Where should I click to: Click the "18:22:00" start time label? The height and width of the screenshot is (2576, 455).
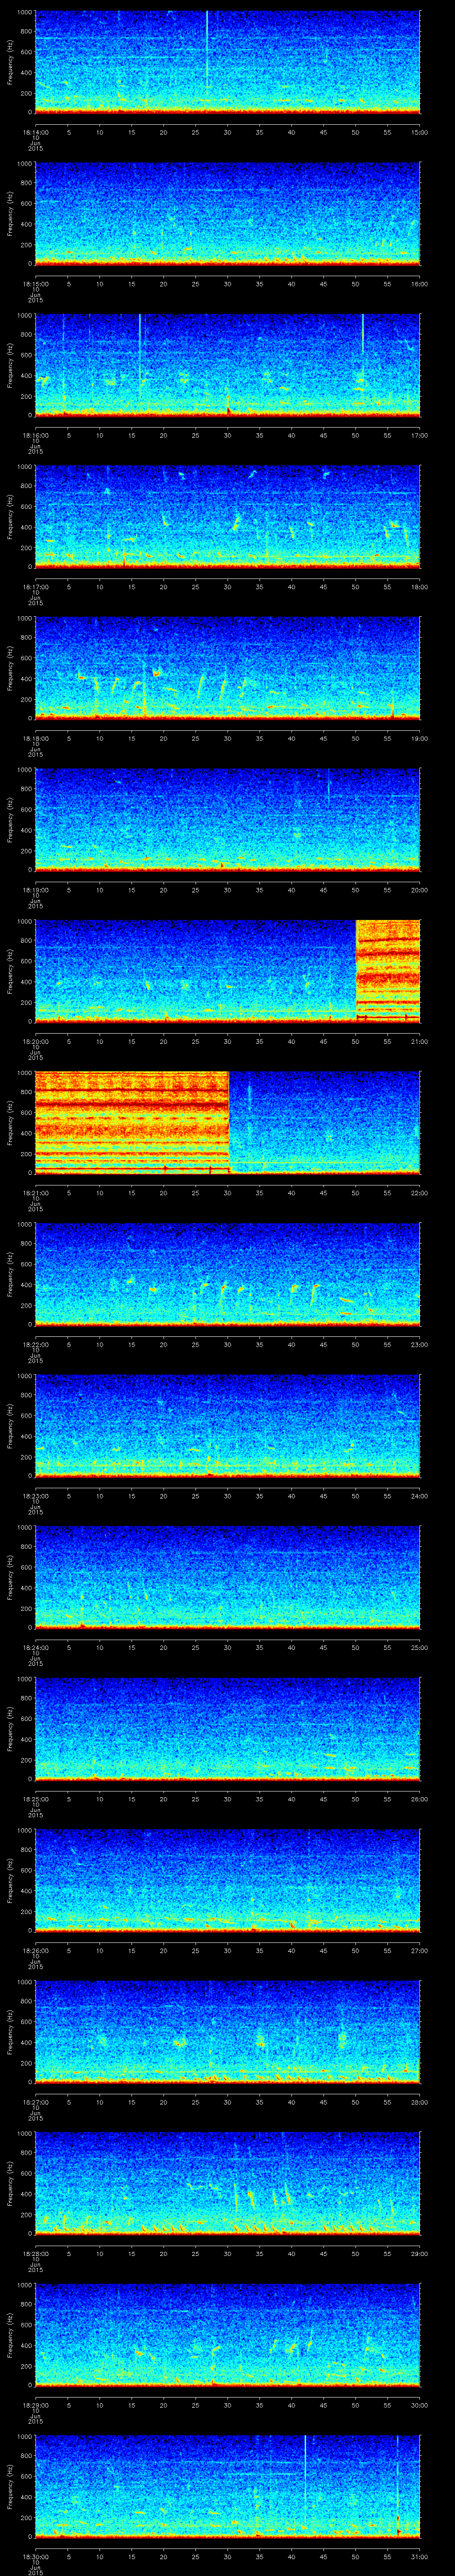pos(35,1344)
